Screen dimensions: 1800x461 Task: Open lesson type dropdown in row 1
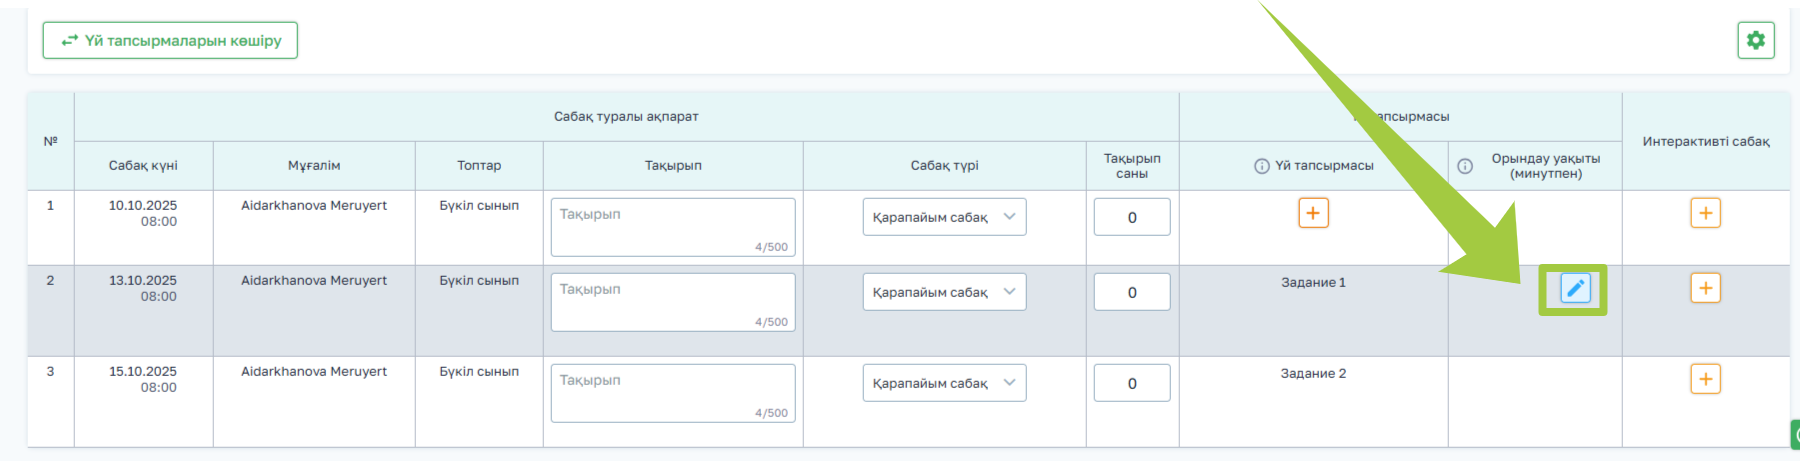coord(944,217)
